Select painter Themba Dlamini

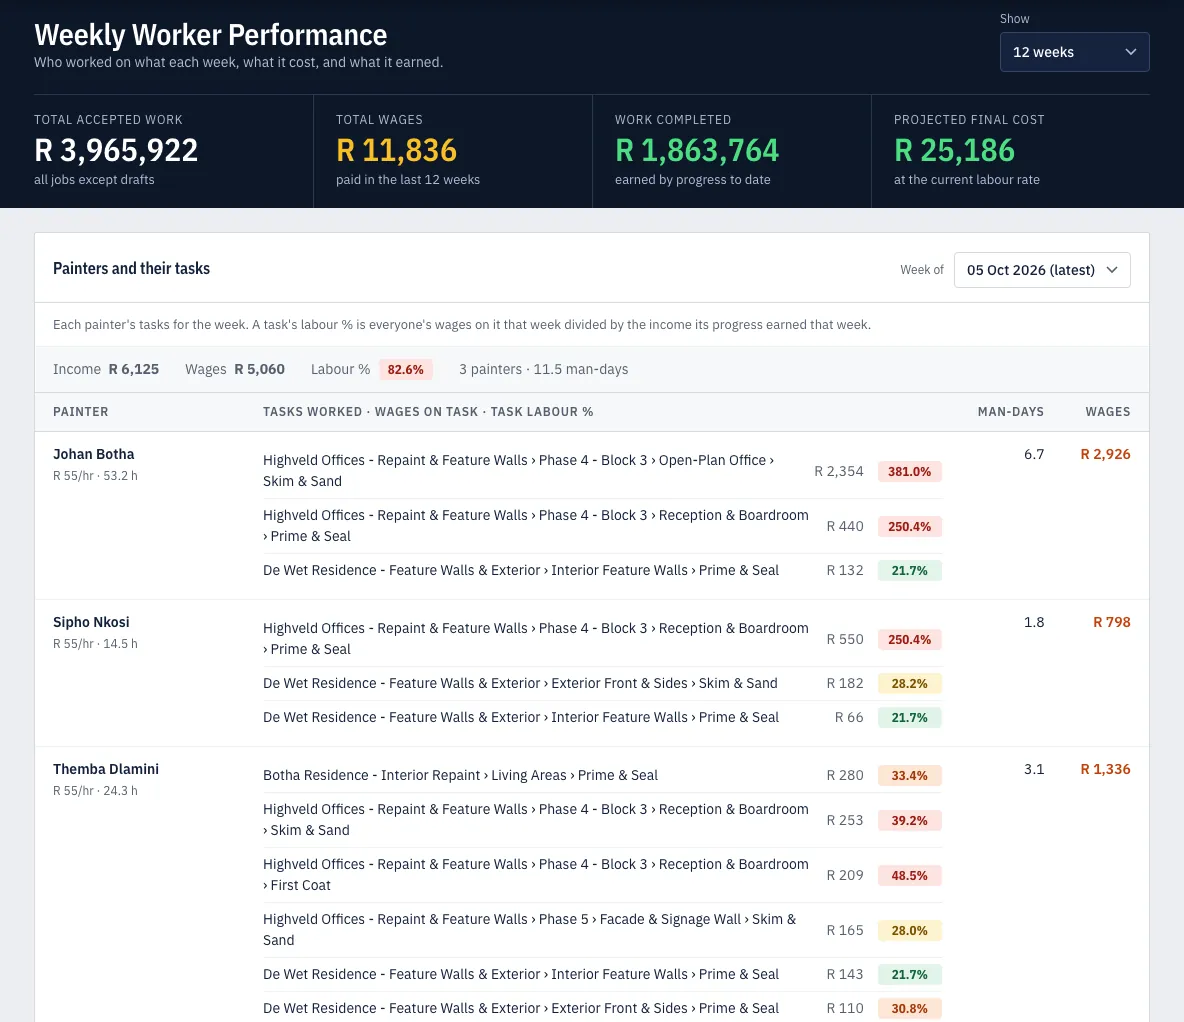[106, 769]
